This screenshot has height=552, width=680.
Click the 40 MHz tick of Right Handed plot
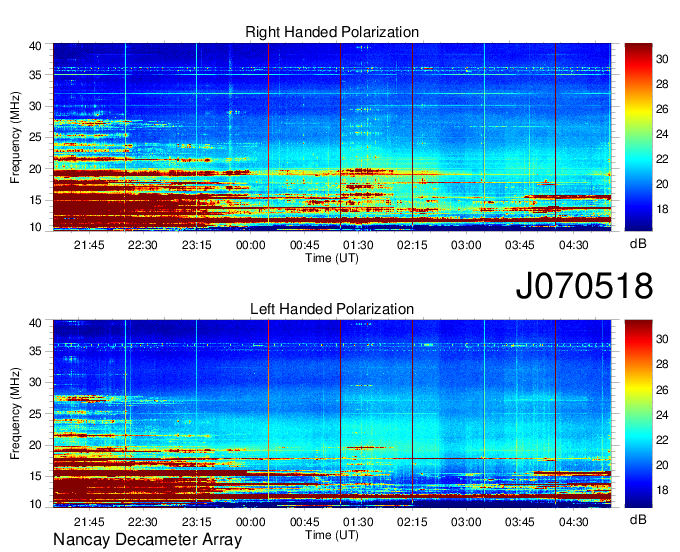coord(35,46)
